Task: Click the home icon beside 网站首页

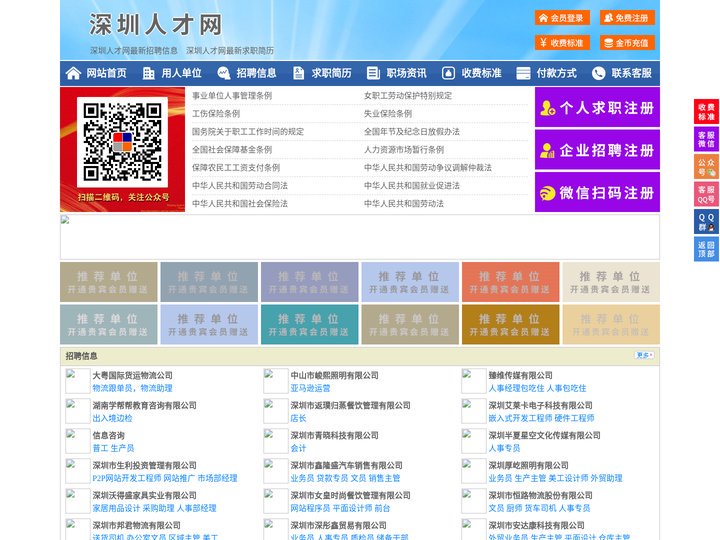Action: pos(73,73)
